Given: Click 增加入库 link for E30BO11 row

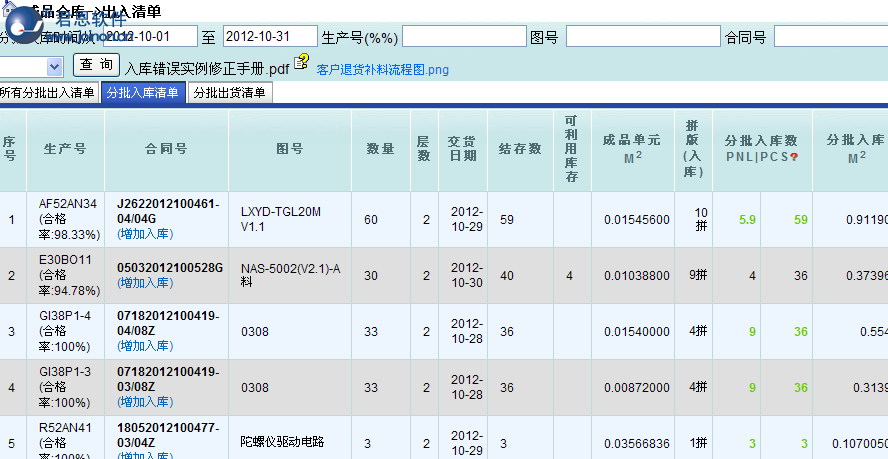Looking at the screenshot, I should point(145,283).
